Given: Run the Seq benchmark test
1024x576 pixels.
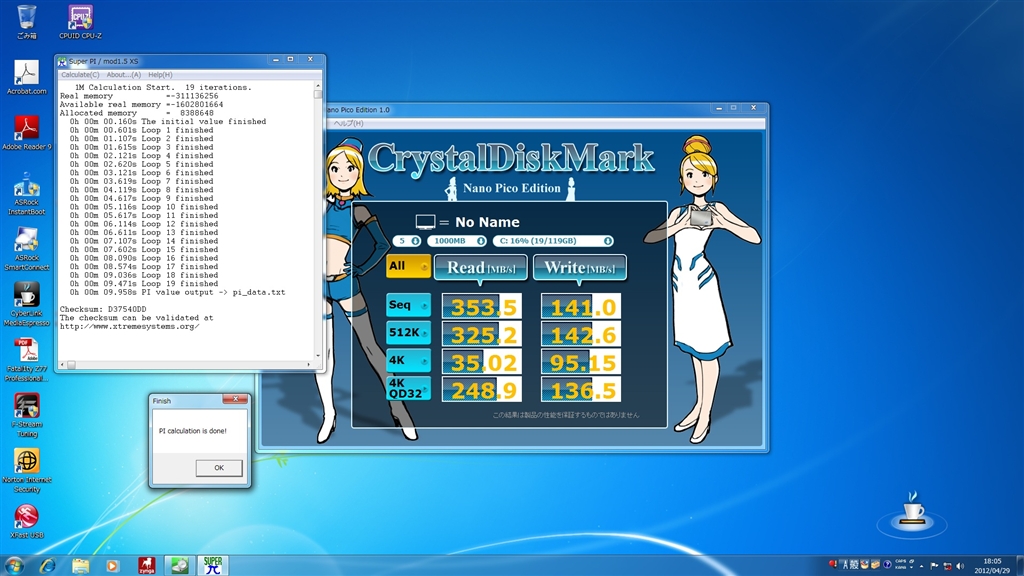Looking at the screenshot, I should pos(408,305).
